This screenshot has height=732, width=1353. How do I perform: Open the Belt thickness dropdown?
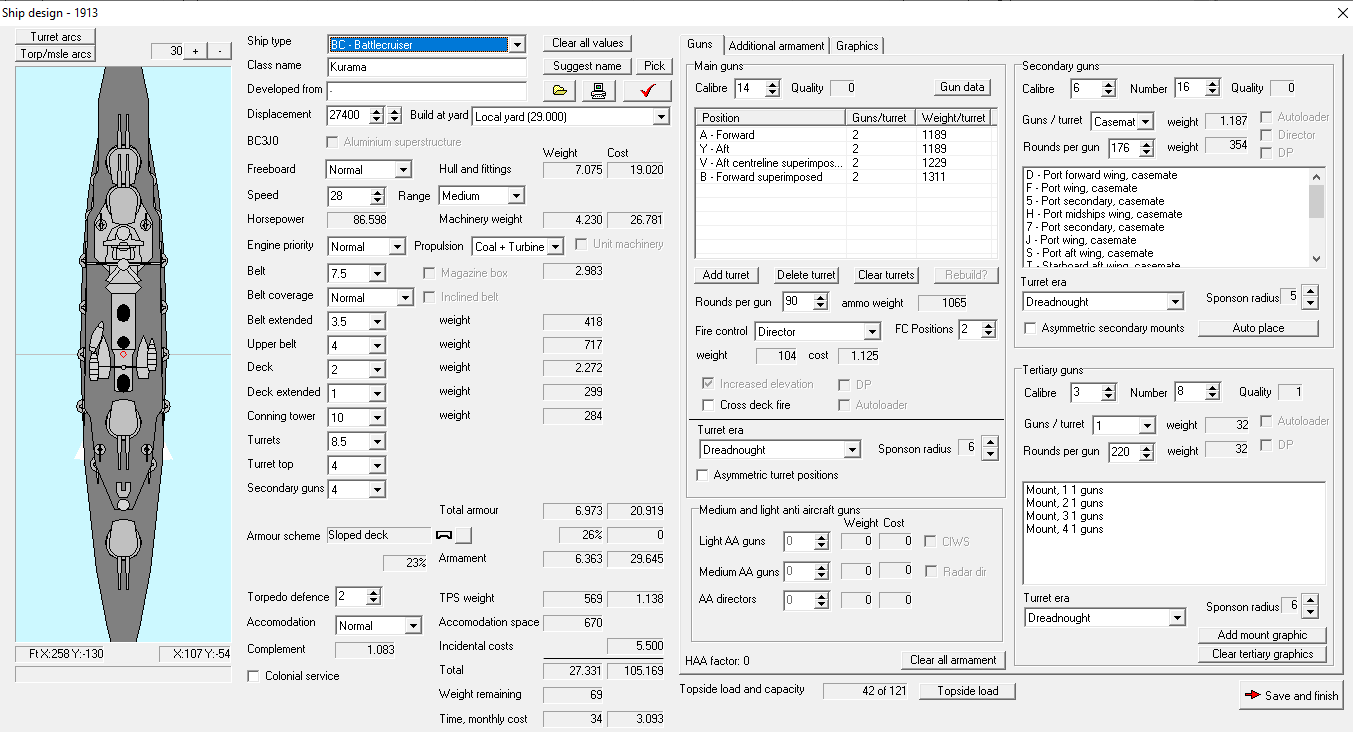point(377,273)
